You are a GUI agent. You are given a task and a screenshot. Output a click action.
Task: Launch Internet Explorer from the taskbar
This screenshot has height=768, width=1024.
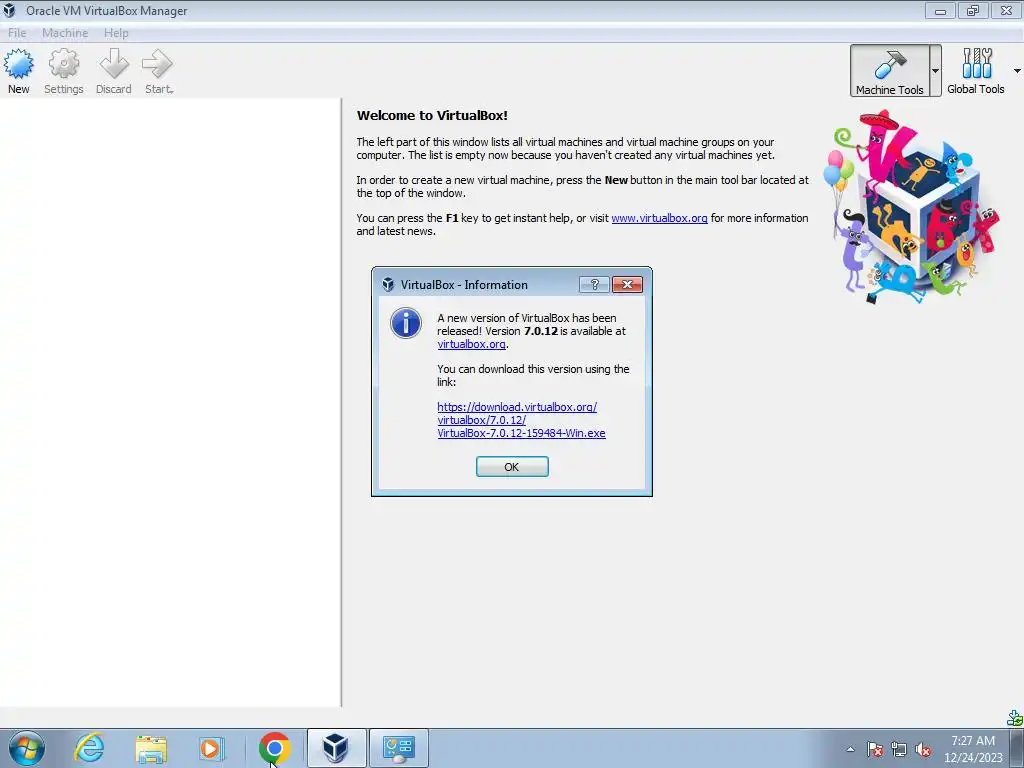coord(89,748)
